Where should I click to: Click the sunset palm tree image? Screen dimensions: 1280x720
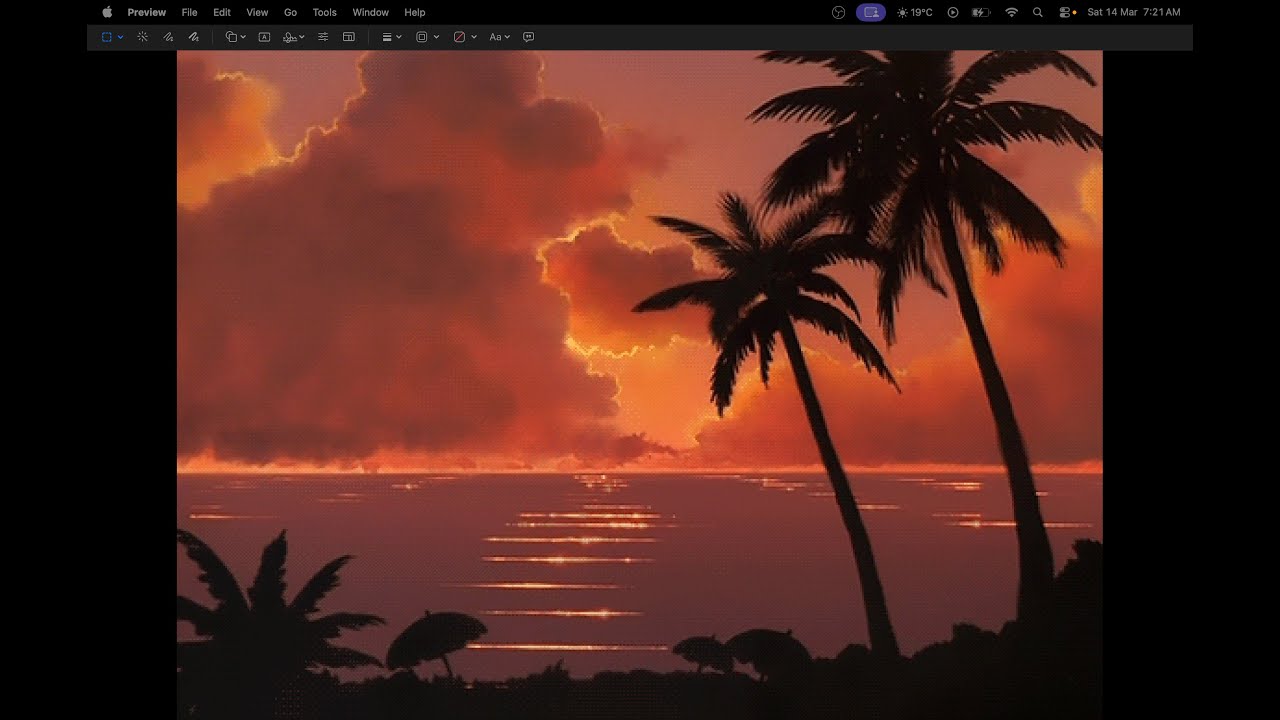[x=640, y=385]
